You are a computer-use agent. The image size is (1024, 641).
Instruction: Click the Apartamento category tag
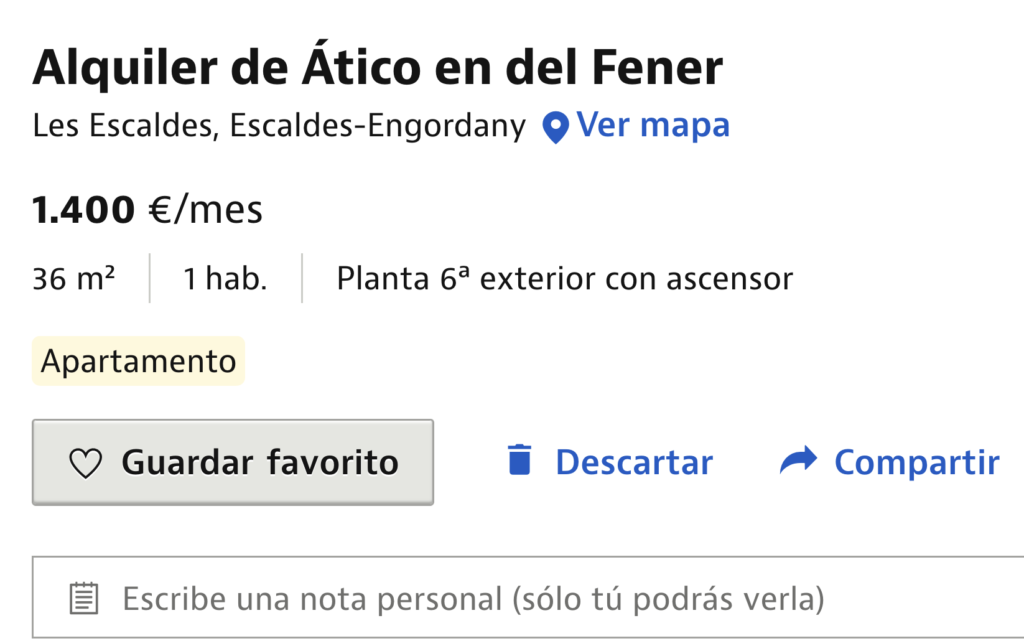click(x=138, y=361)
